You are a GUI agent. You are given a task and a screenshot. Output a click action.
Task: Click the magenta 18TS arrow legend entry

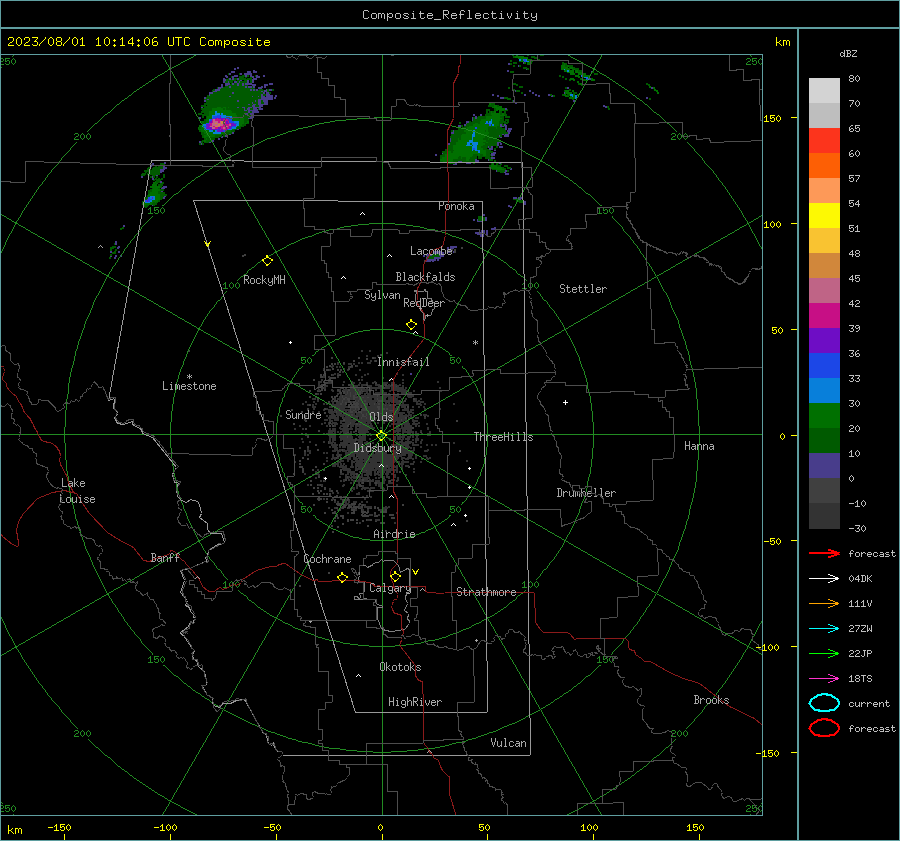click(x=824, y=679)
